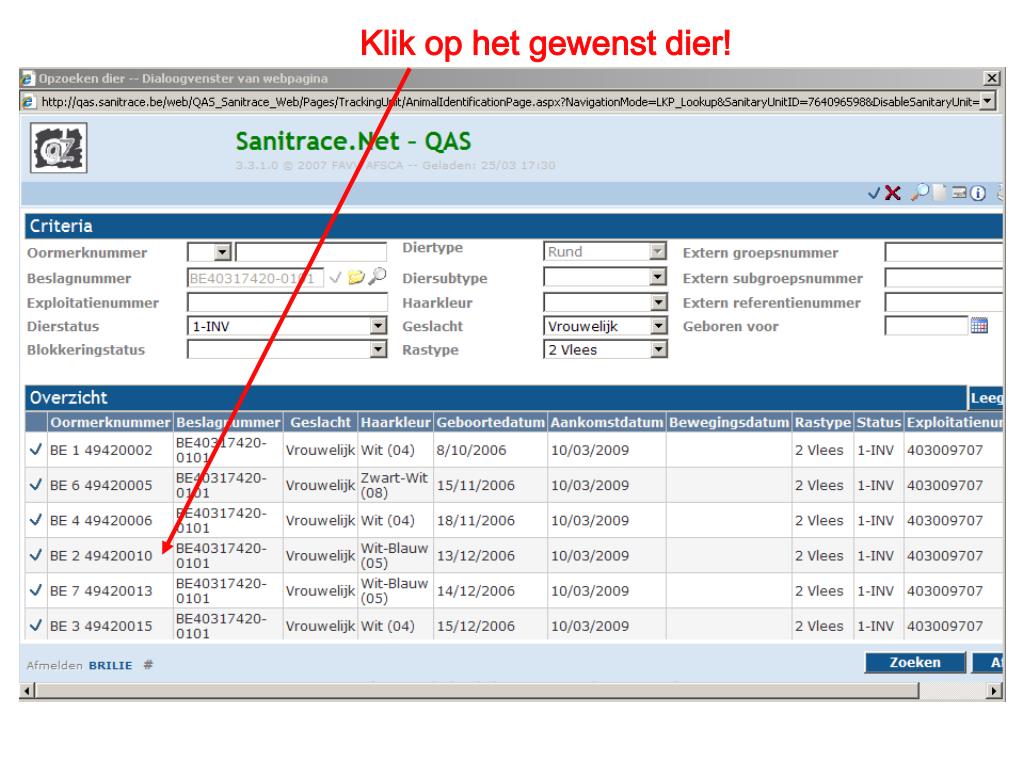Select row checkmark for BE 3 49420015
The height and width of the screenshot is (768, 1024).
(36, 626)
